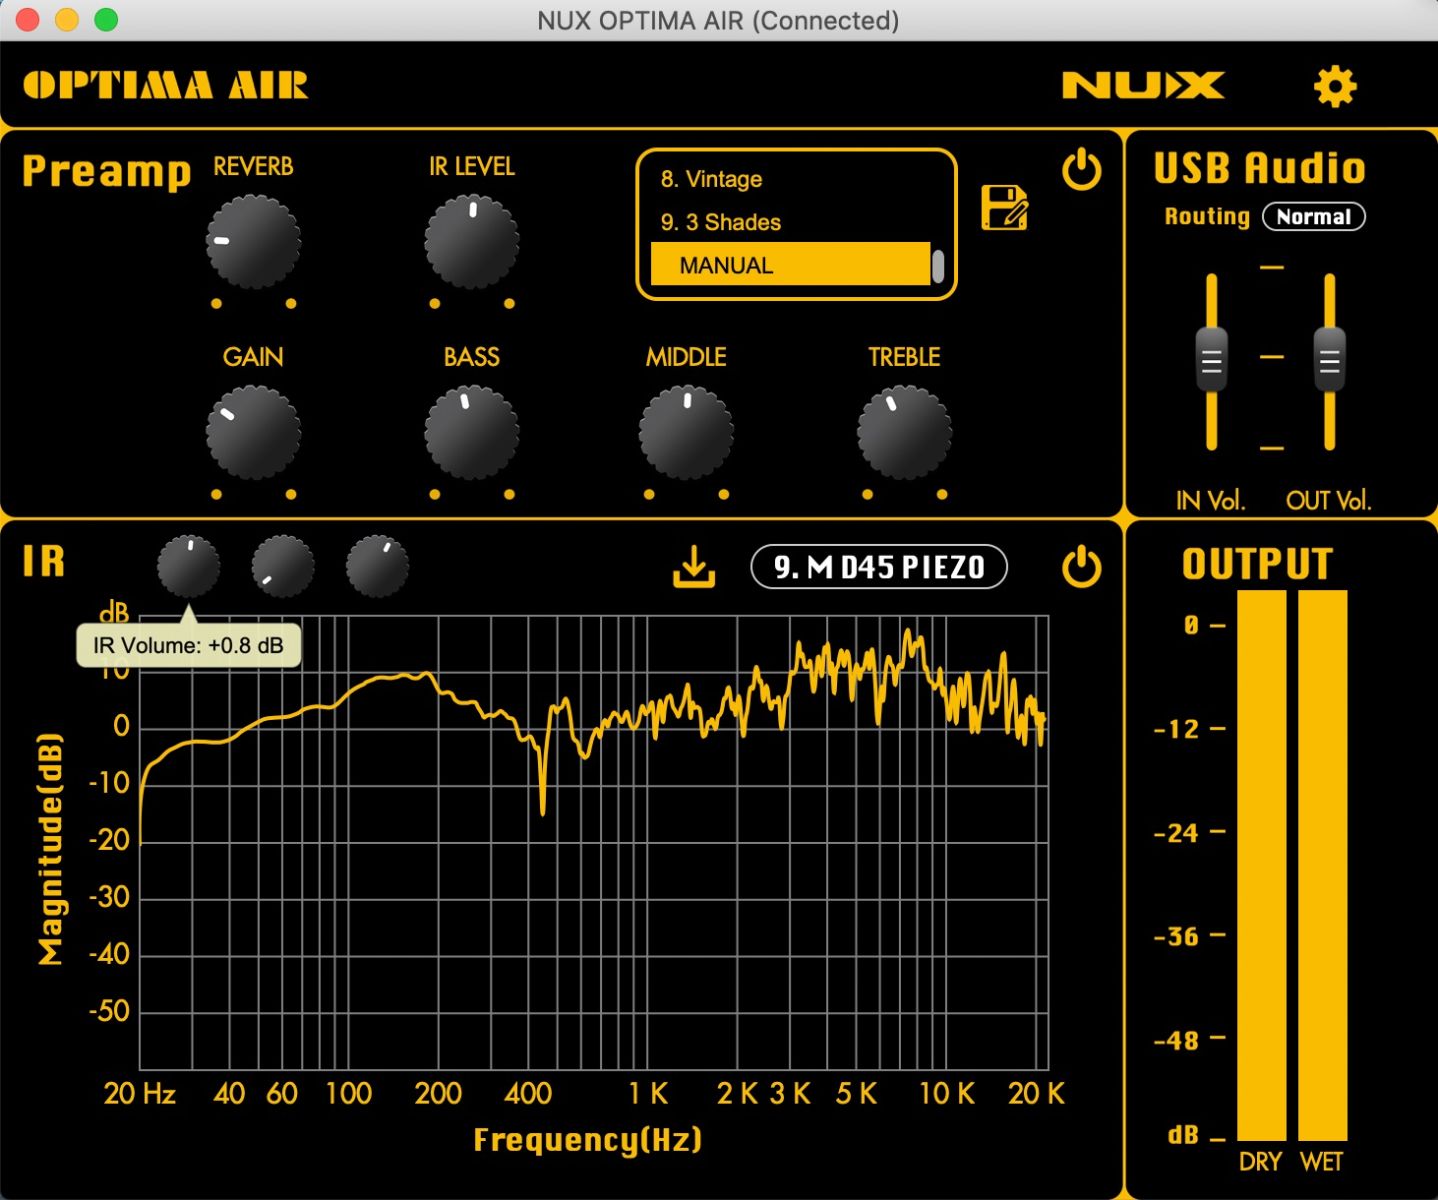The image size is (1438, 1200).
Task: Click the GAIN knob
Action: tap(253, 433)
